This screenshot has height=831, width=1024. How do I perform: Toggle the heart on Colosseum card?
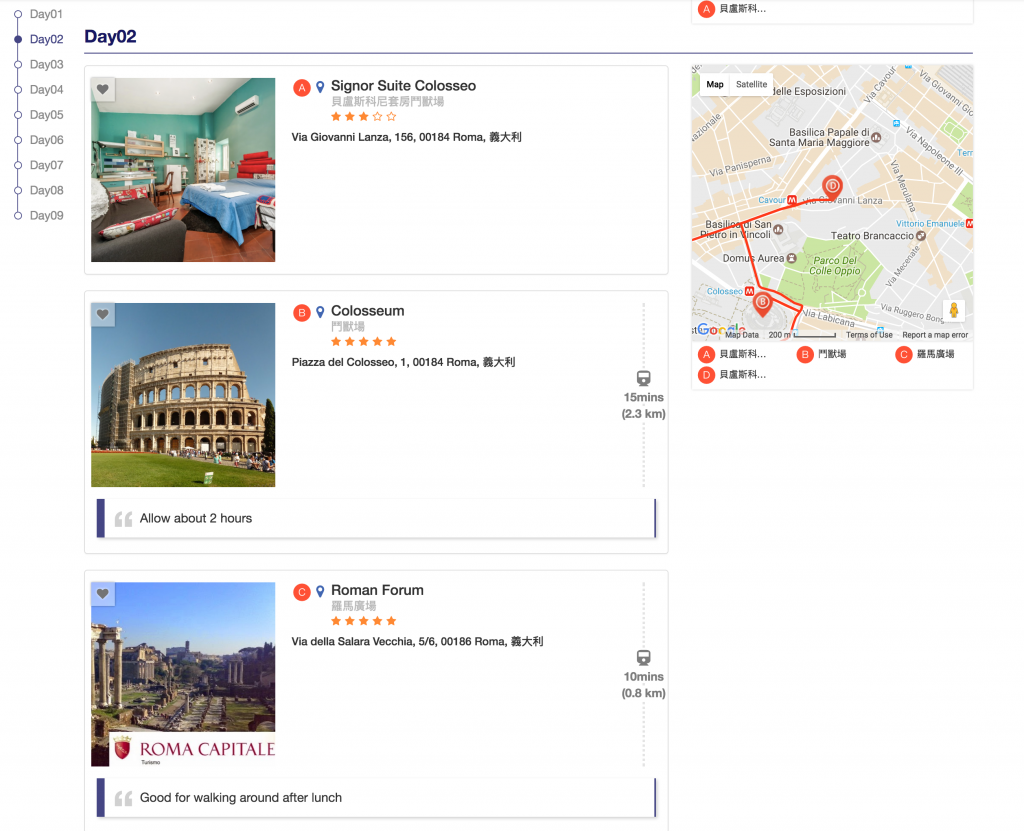point(103,315)
